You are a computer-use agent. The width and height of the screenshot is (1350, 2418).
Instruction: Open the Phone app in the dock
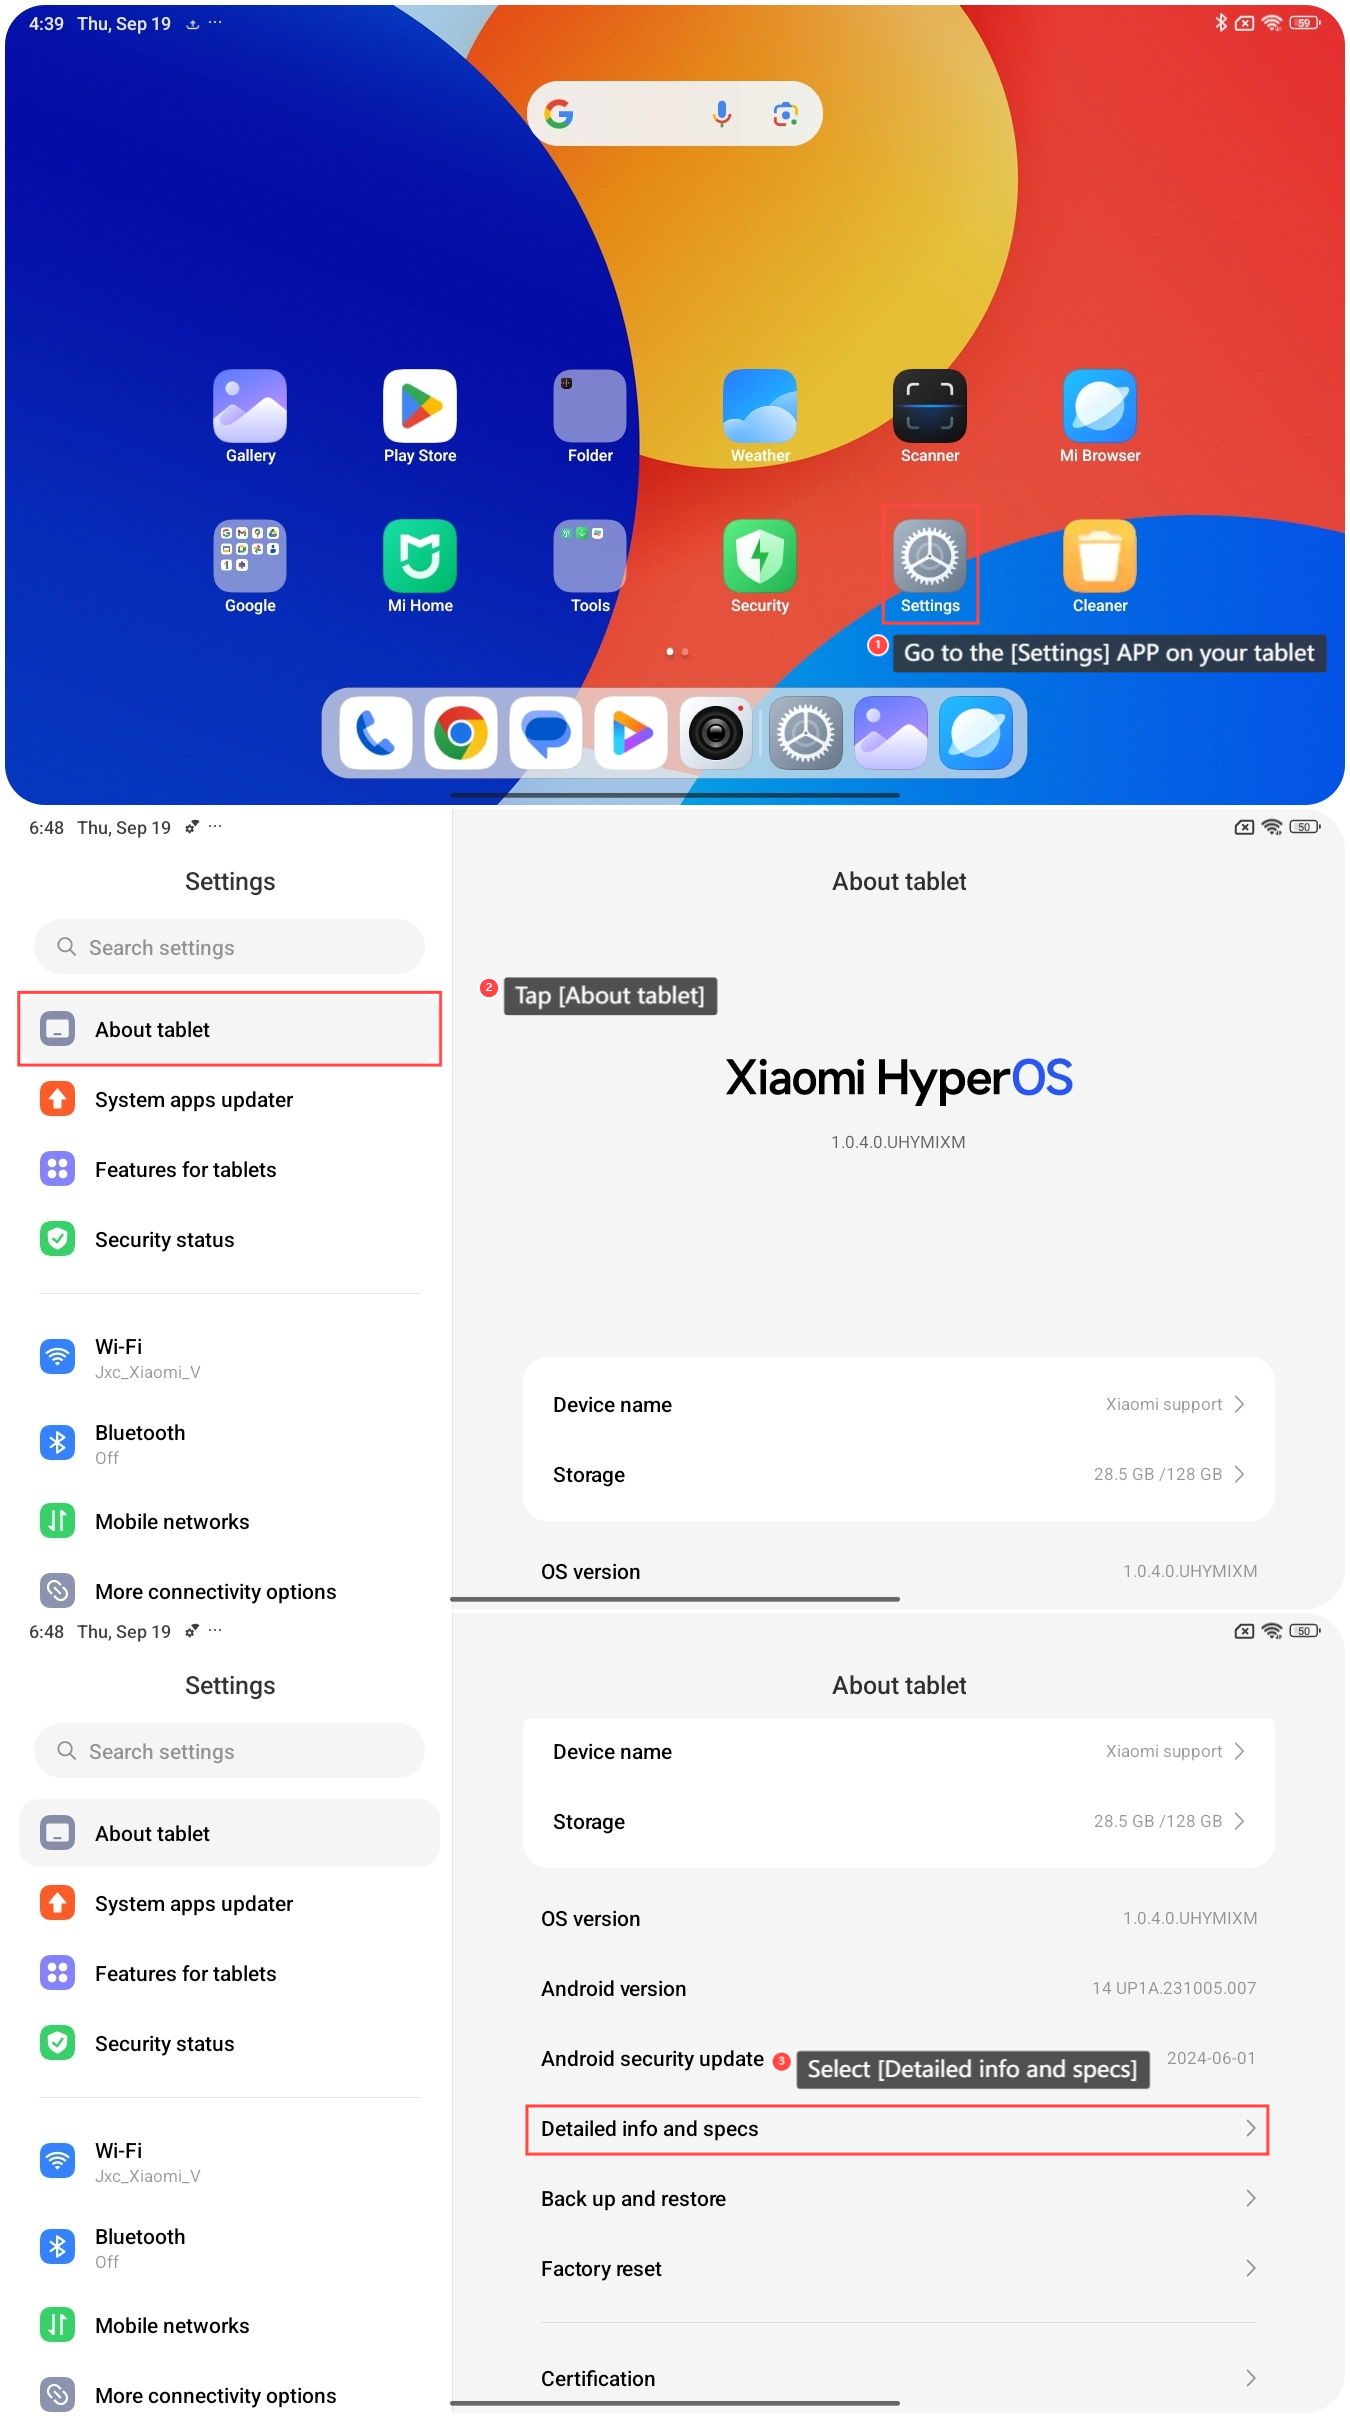tap(376, 733)
